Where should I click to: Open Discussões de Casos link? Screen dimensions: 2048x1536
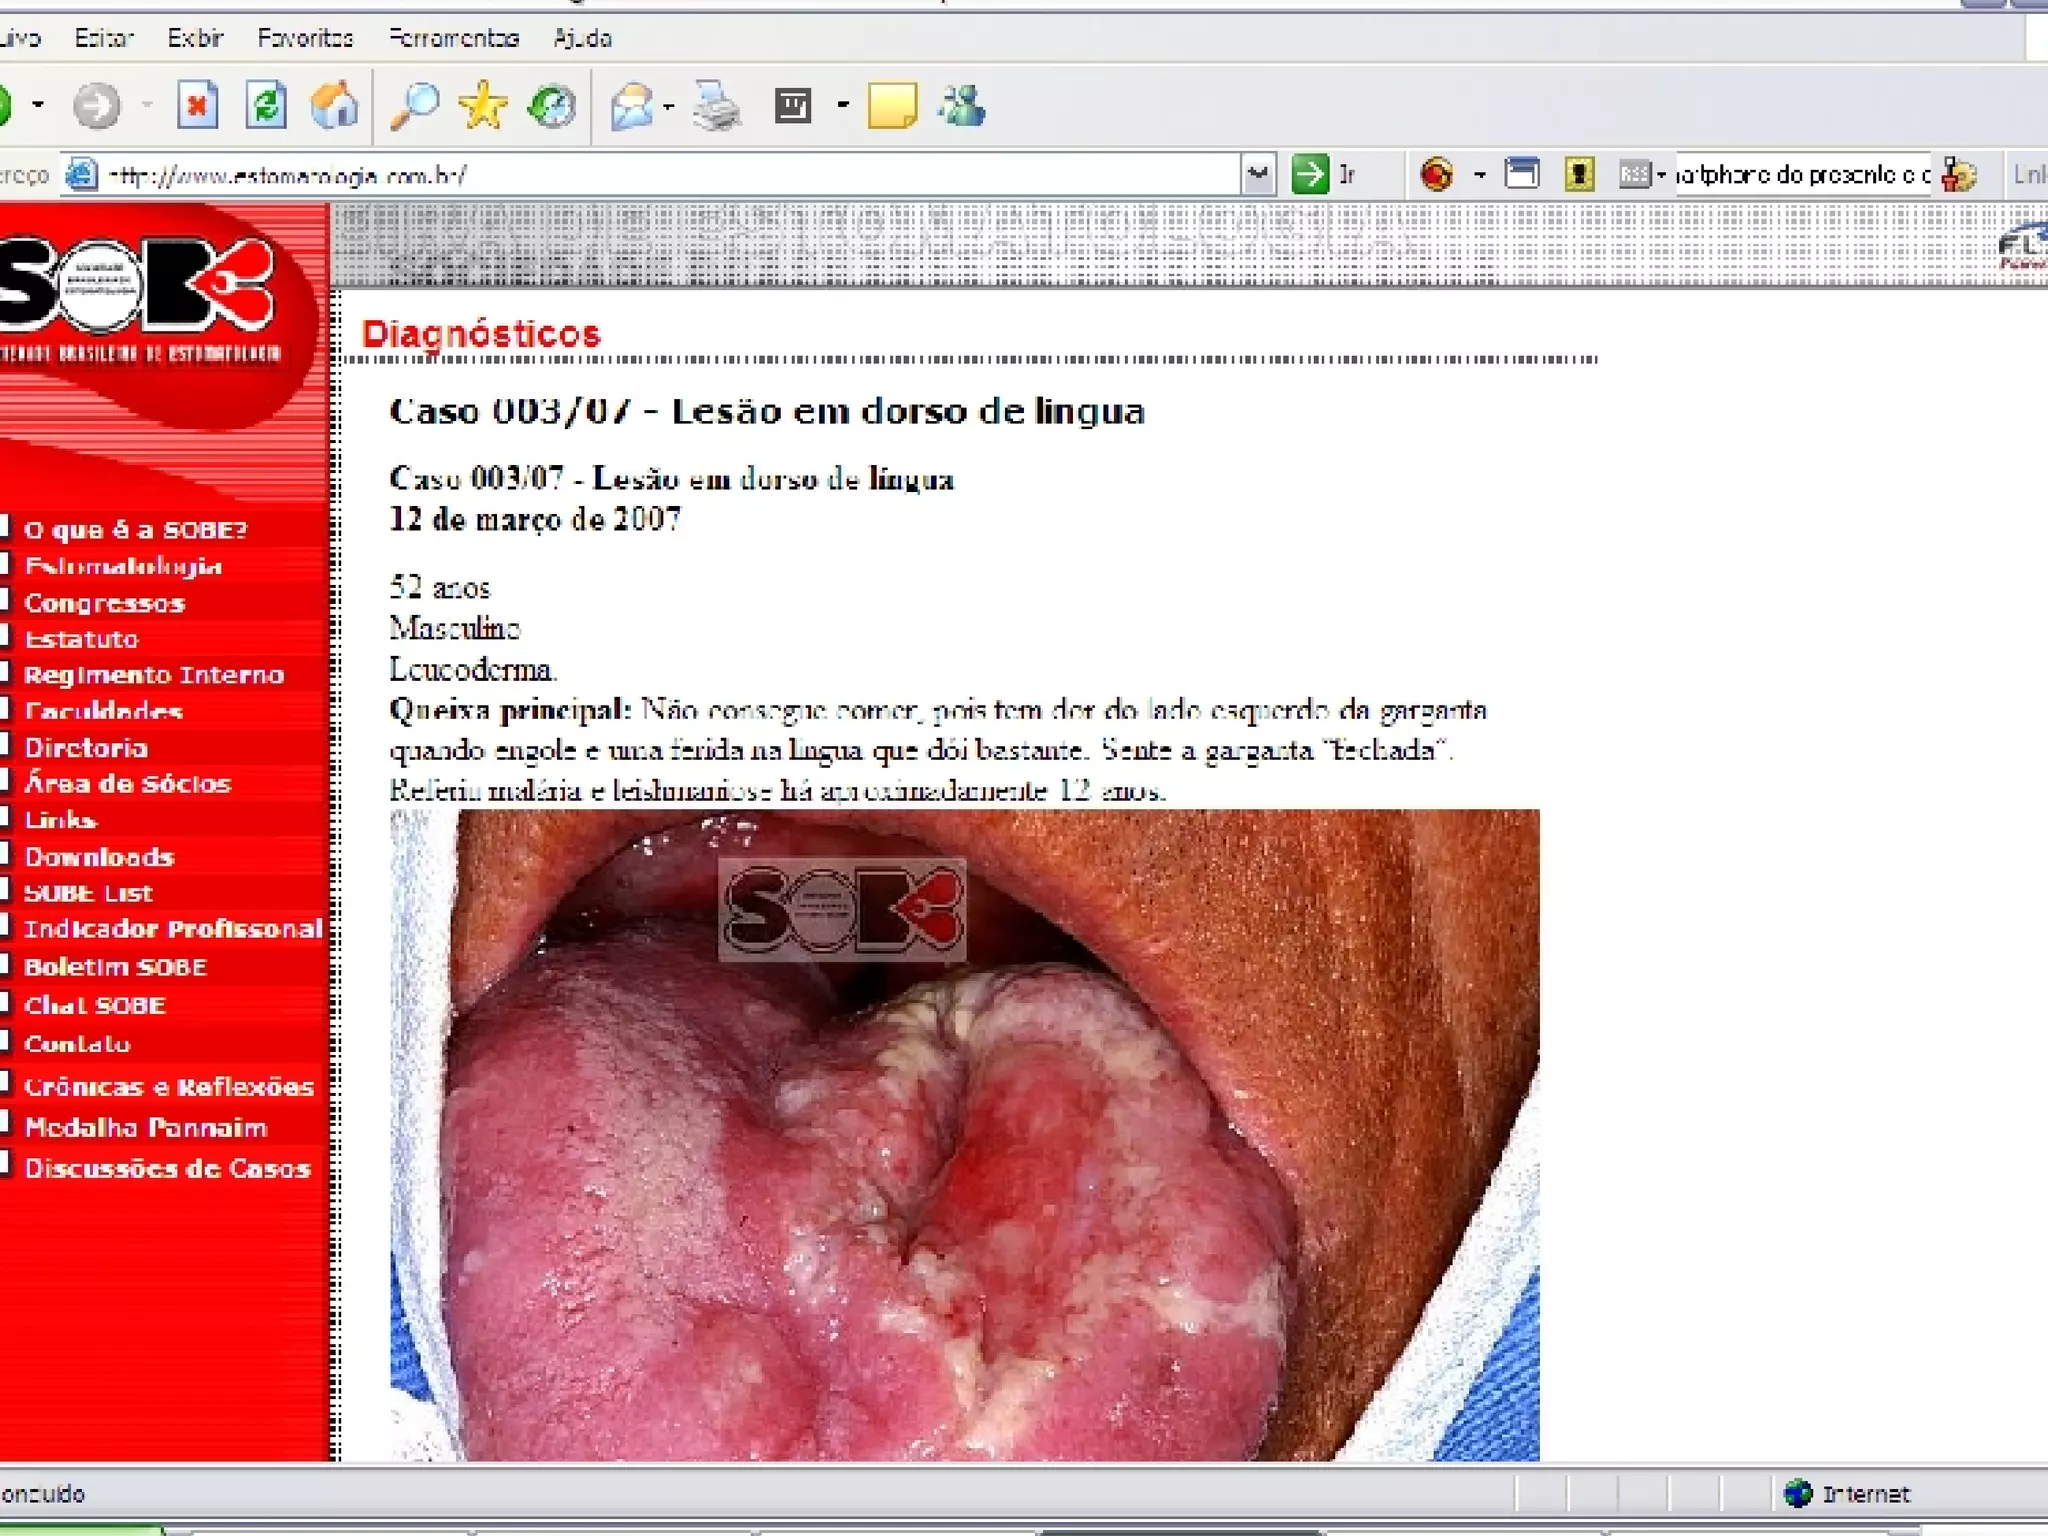(x=167, y=1168)
